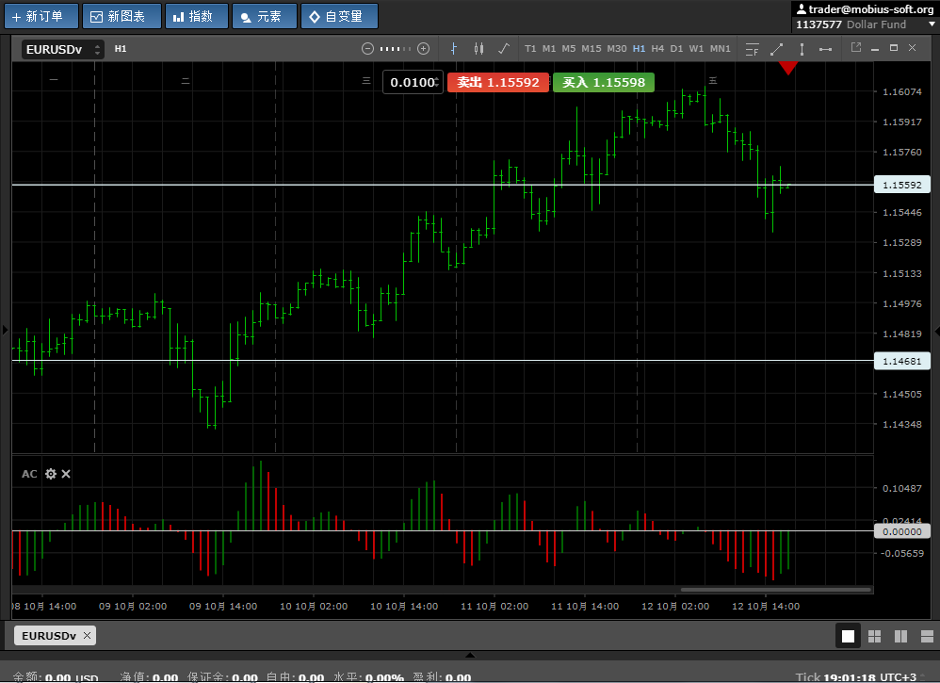Click the red triangle marker atop chart
This screenshot has height=683, width=940.
(x=788, y=68)
